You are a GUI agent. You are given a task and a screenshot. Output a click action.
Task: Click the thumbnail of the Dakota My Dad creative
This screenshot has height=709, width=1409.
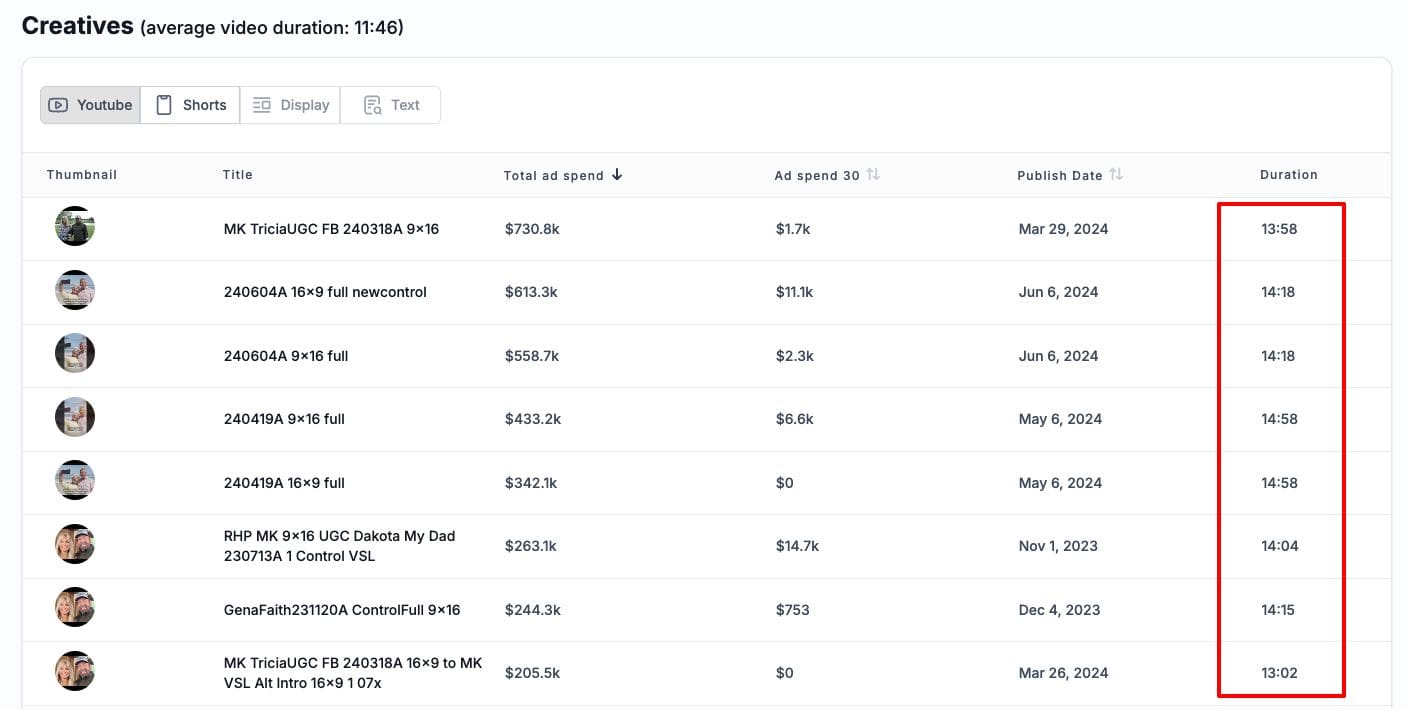pos(75,544)
